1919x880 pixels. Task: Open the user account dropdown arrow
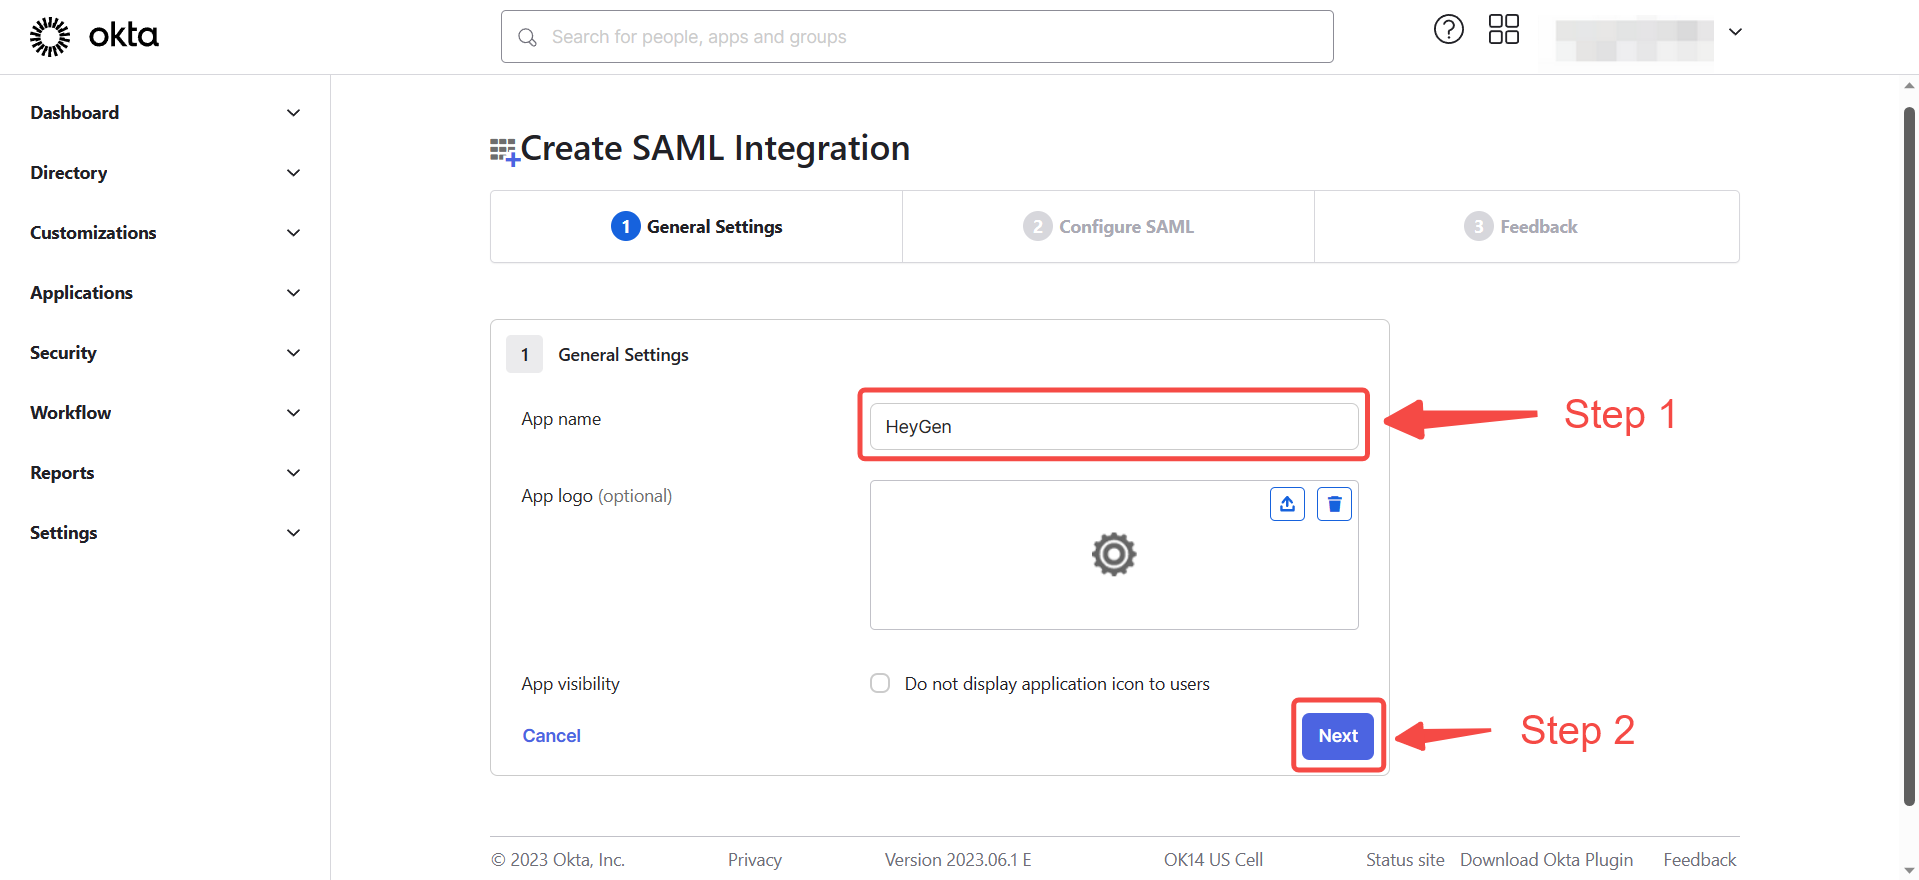pyautogui.click(x=1736, y=32)
